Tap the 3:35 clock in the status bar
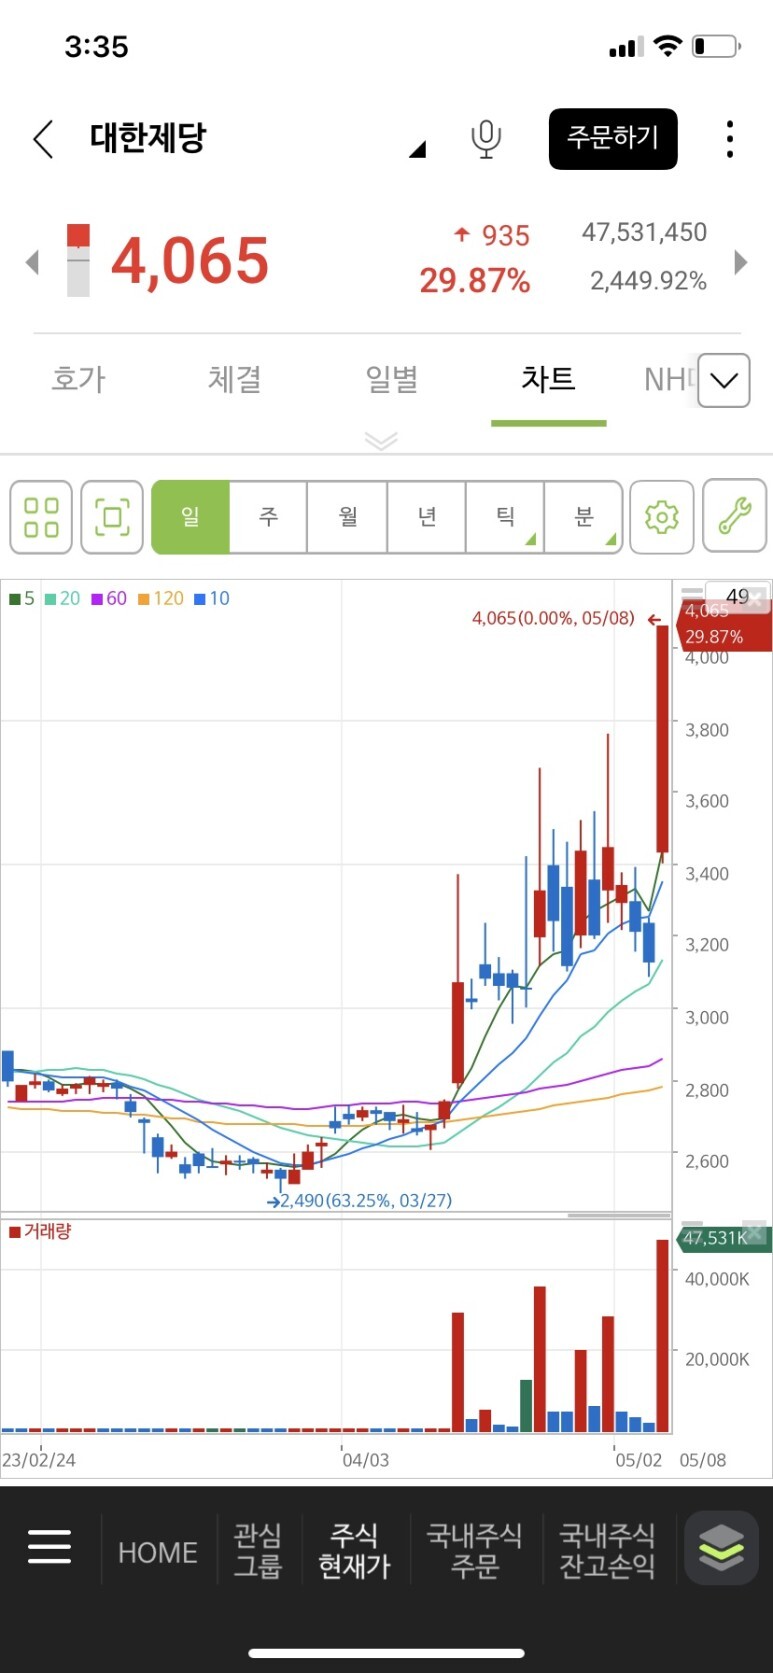Image resolution: width=773 pixels, height=1673 pixels. click(97, 46)
